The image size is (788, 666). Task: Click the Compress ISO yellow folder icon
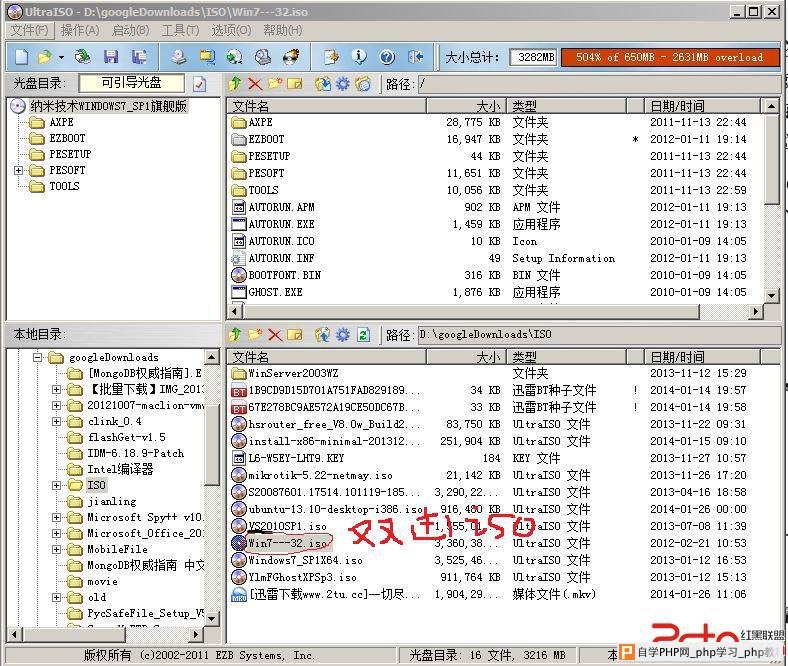(x=207, y=57)
